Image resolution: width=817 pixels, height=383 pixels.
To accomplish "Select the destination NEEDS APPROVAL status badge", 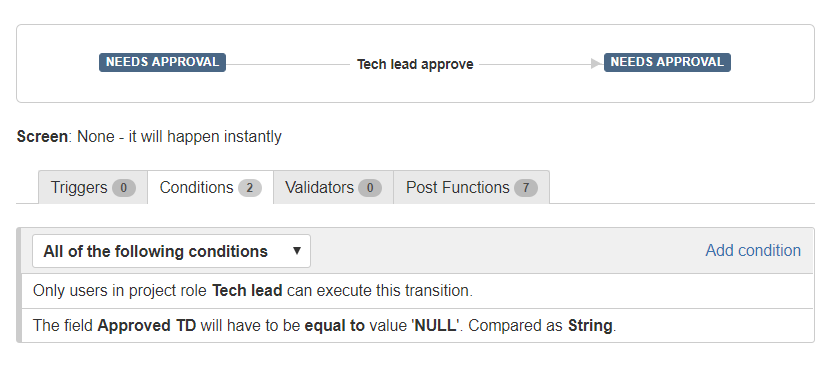I will point(667,62).
